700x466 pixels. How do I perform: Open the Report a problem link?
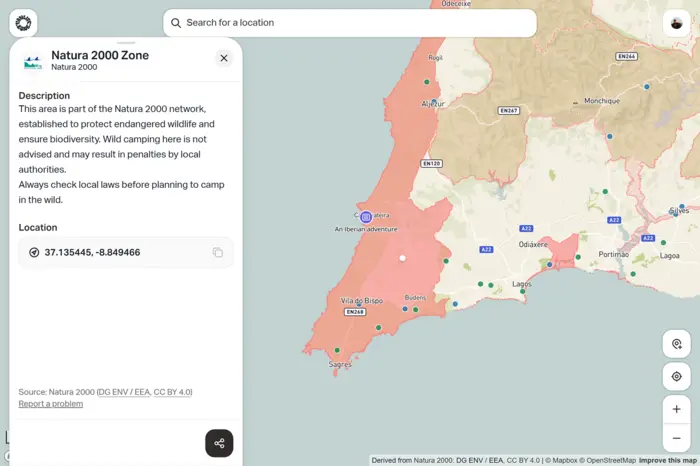[x=50, y=404]
